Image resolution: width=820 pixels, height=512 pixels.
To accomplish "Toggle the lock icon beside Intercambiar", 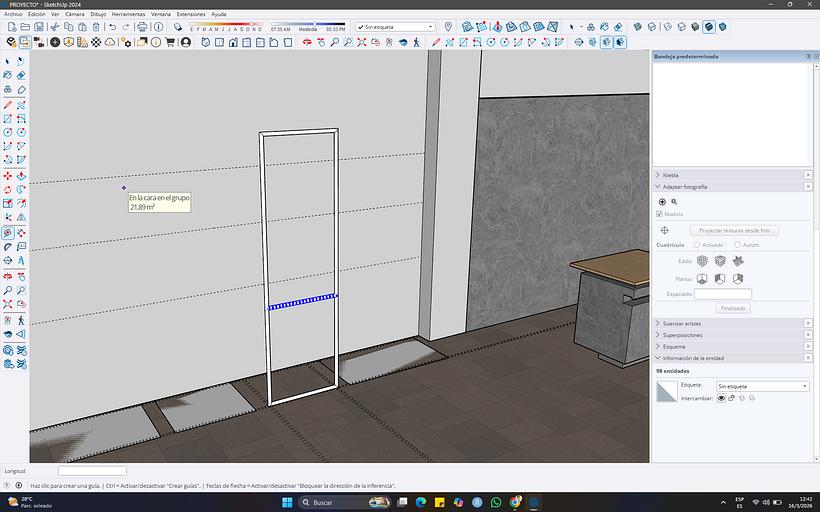I will click(x=732, y=398).
